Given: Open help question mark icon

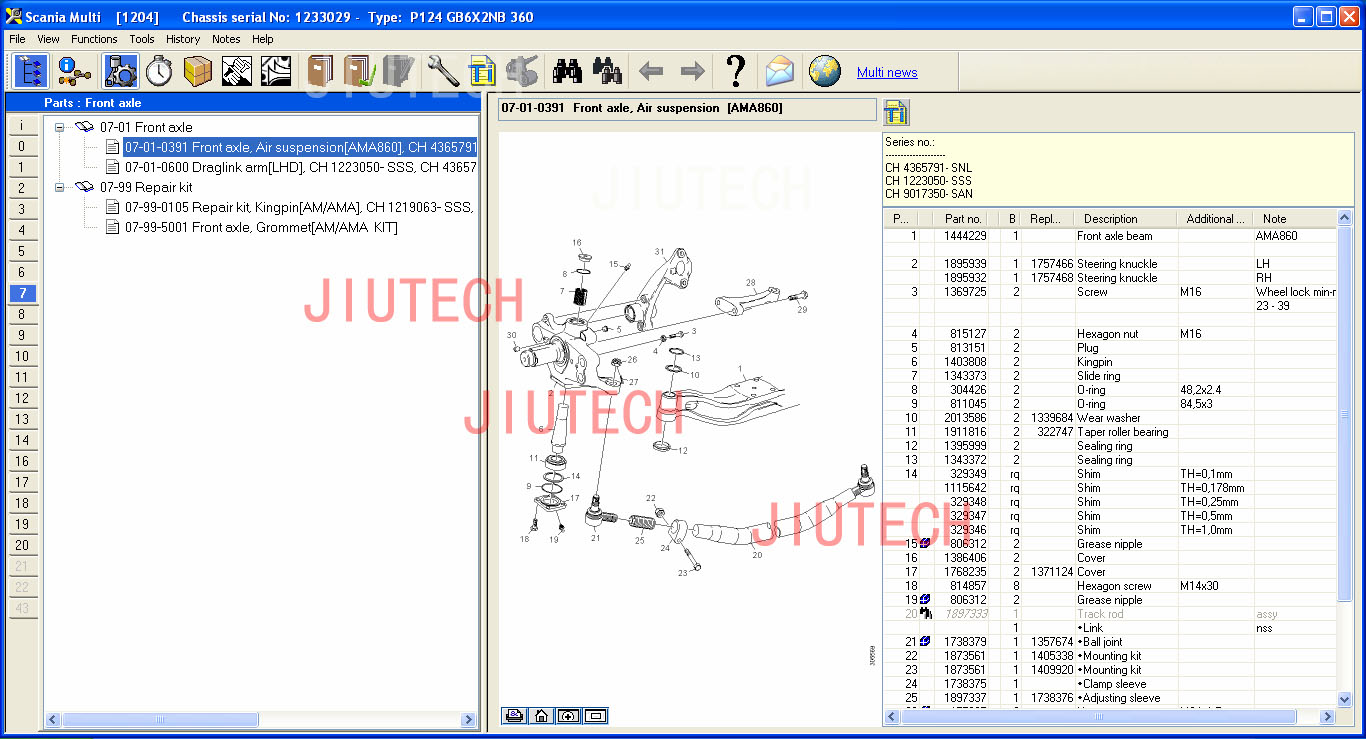Looking at the screenshot, I should tap(735, 71).
